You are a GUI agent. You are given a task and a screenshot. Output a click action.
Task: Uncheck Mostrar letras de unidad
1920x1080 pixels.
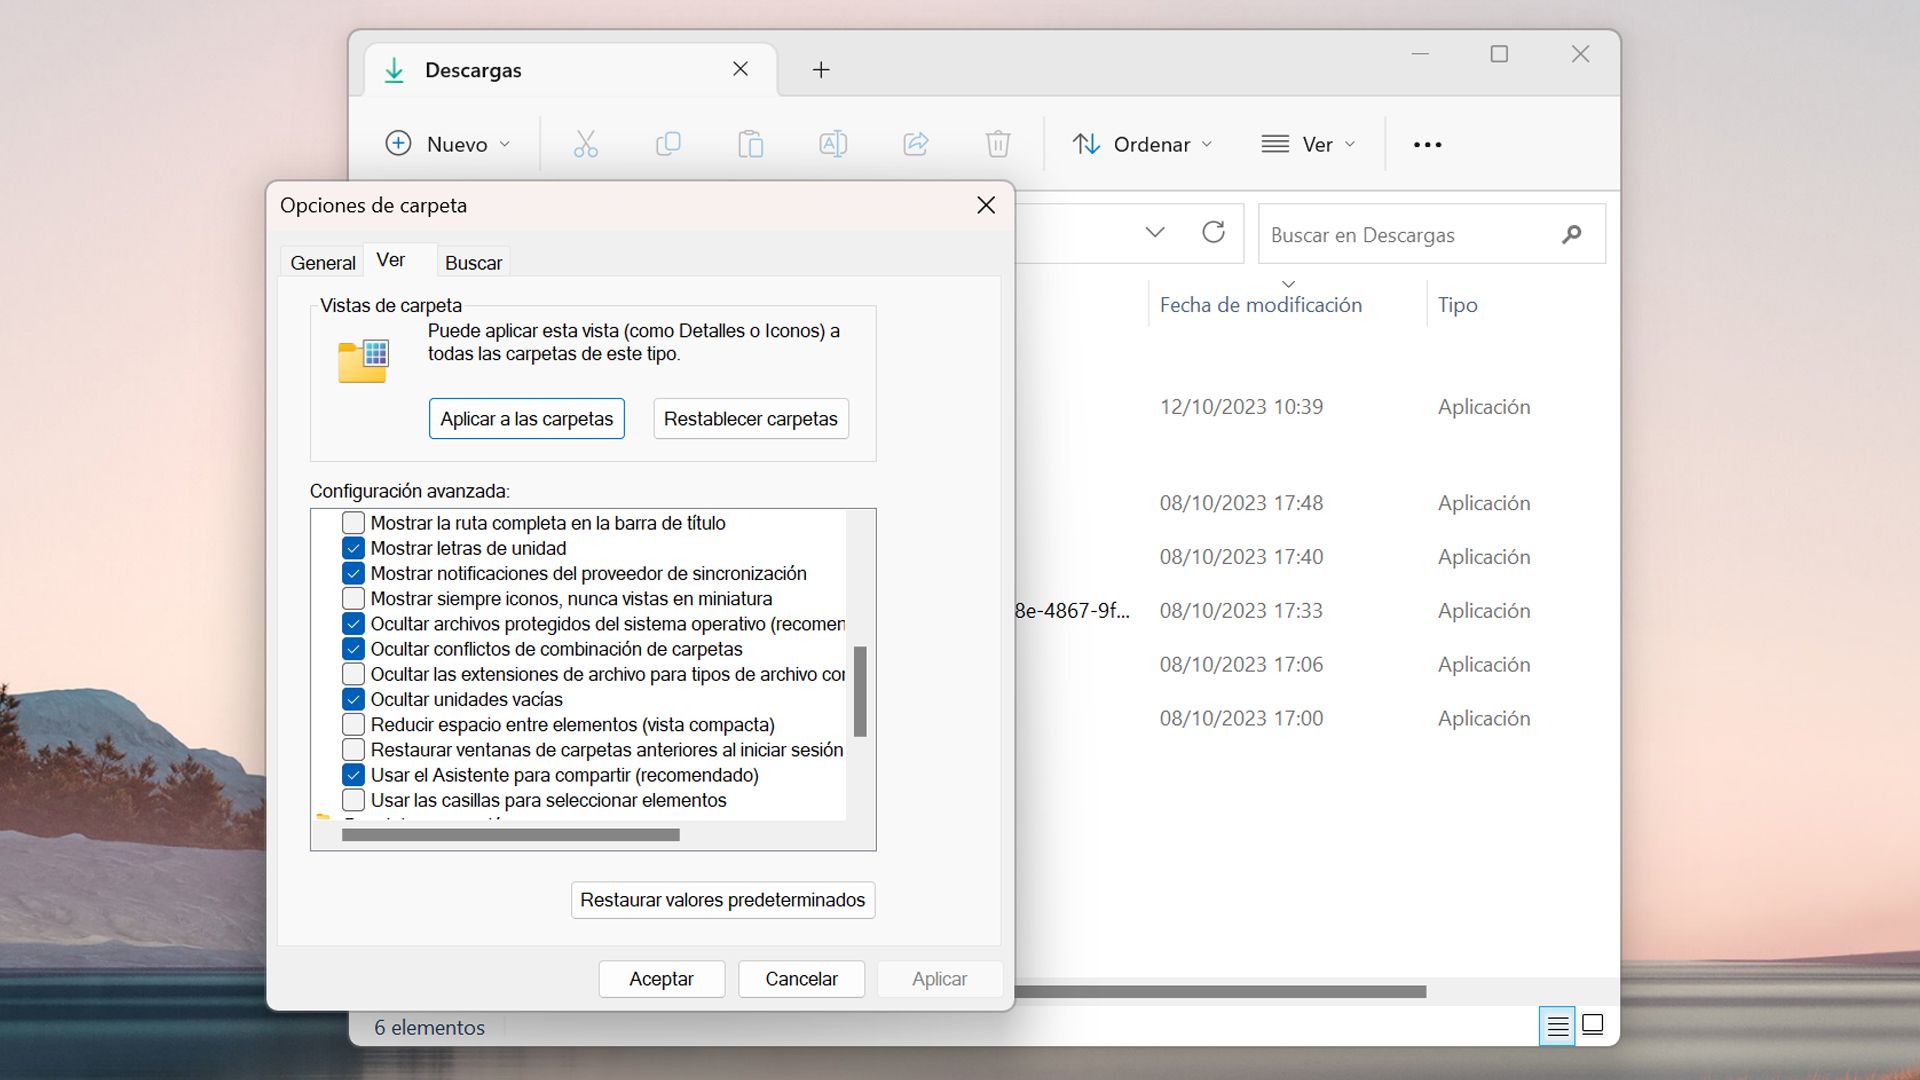(352, 548)
